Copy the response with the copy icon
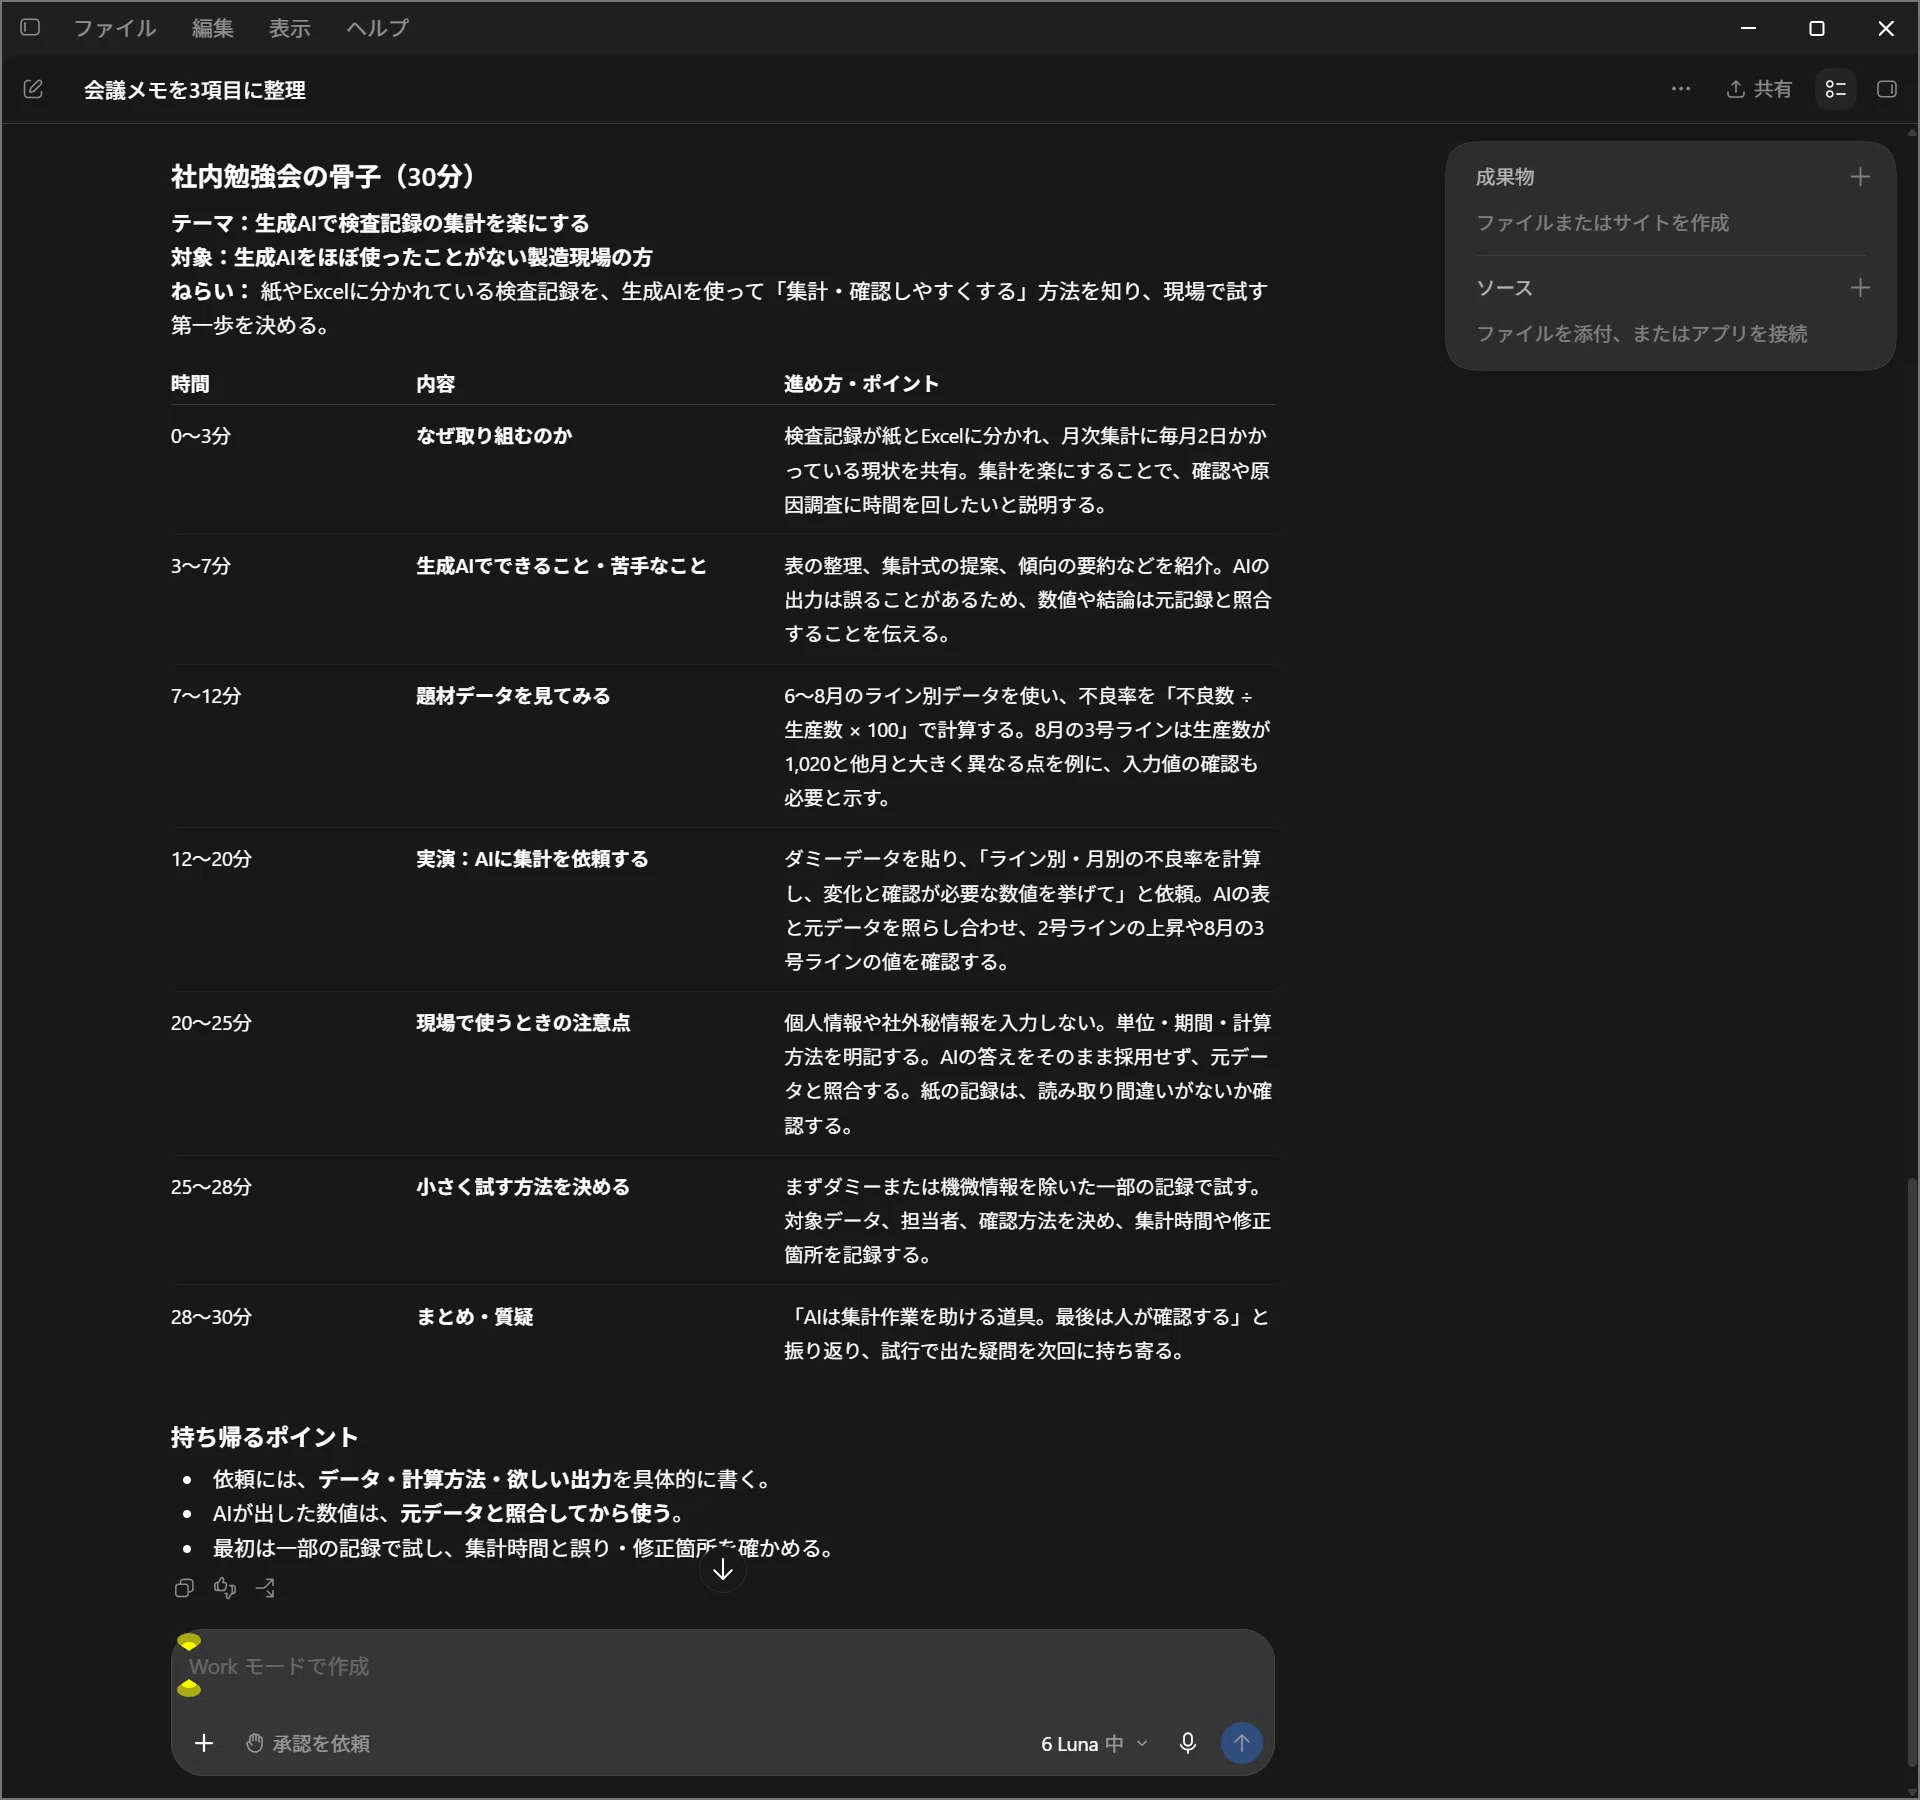 pos(184,1588)
